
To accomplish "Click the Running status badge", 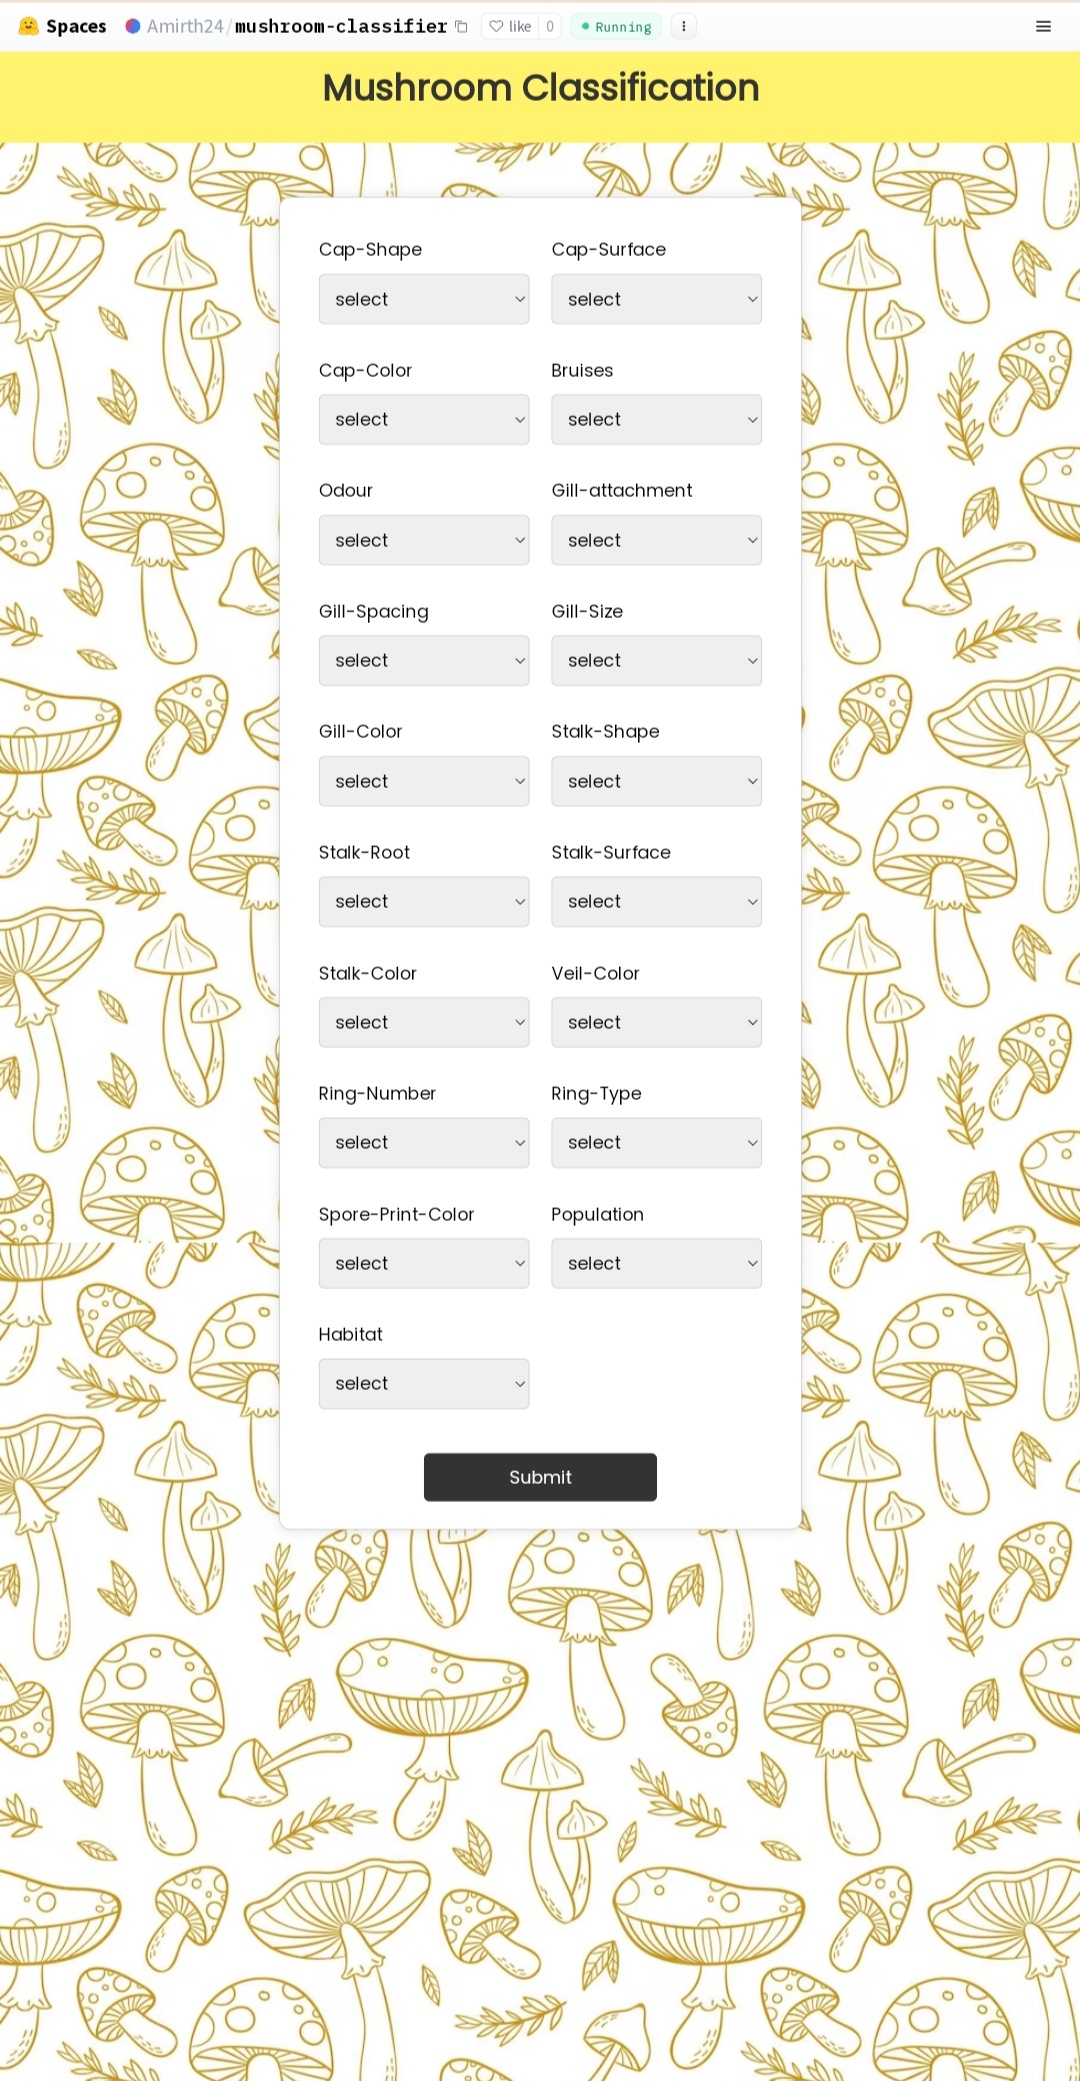I will click(x=615, y=26).
